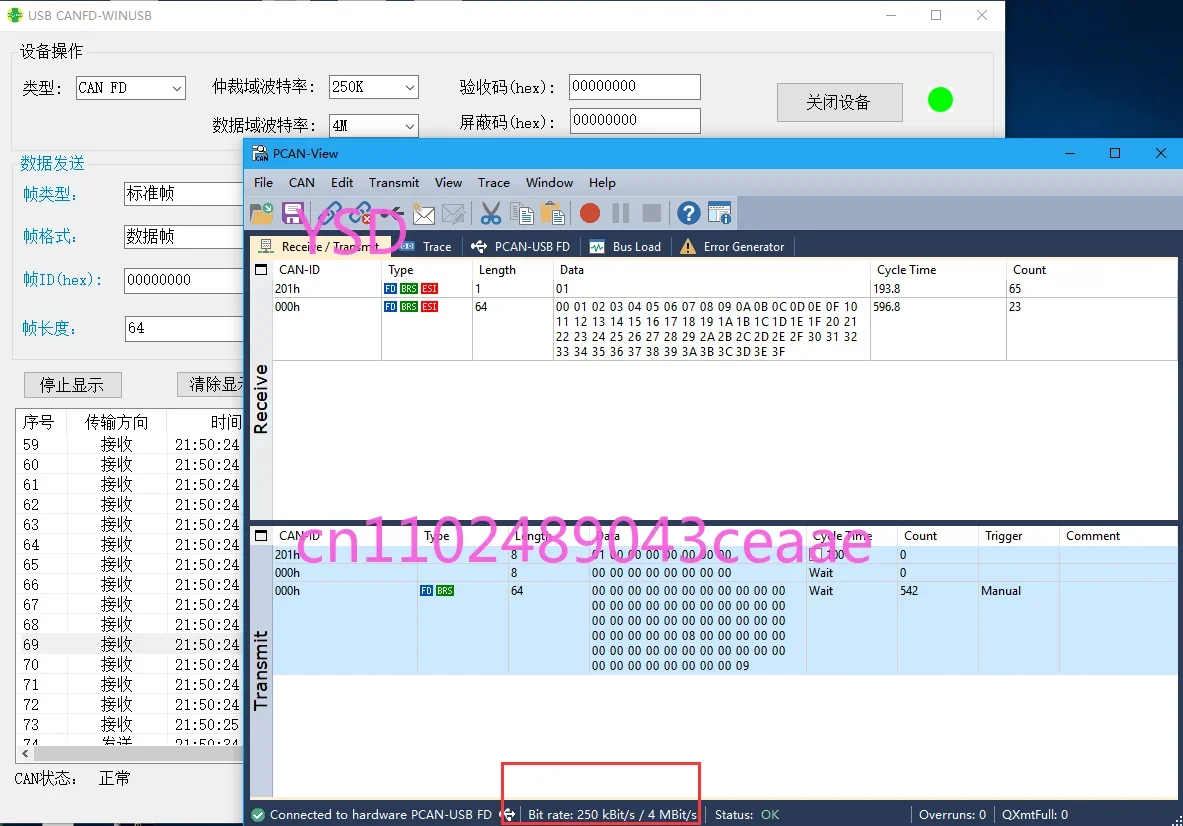Click the copy documents icon
The height and width of the screenshot is (826, 1183).
tap(521, 213)
